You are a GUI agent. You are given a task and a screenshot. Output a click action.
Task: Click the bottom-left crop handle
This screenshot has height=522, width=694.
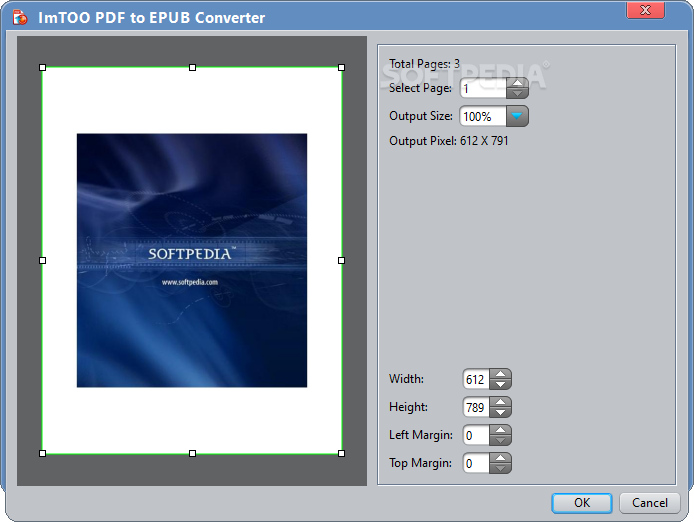(42, 453)
